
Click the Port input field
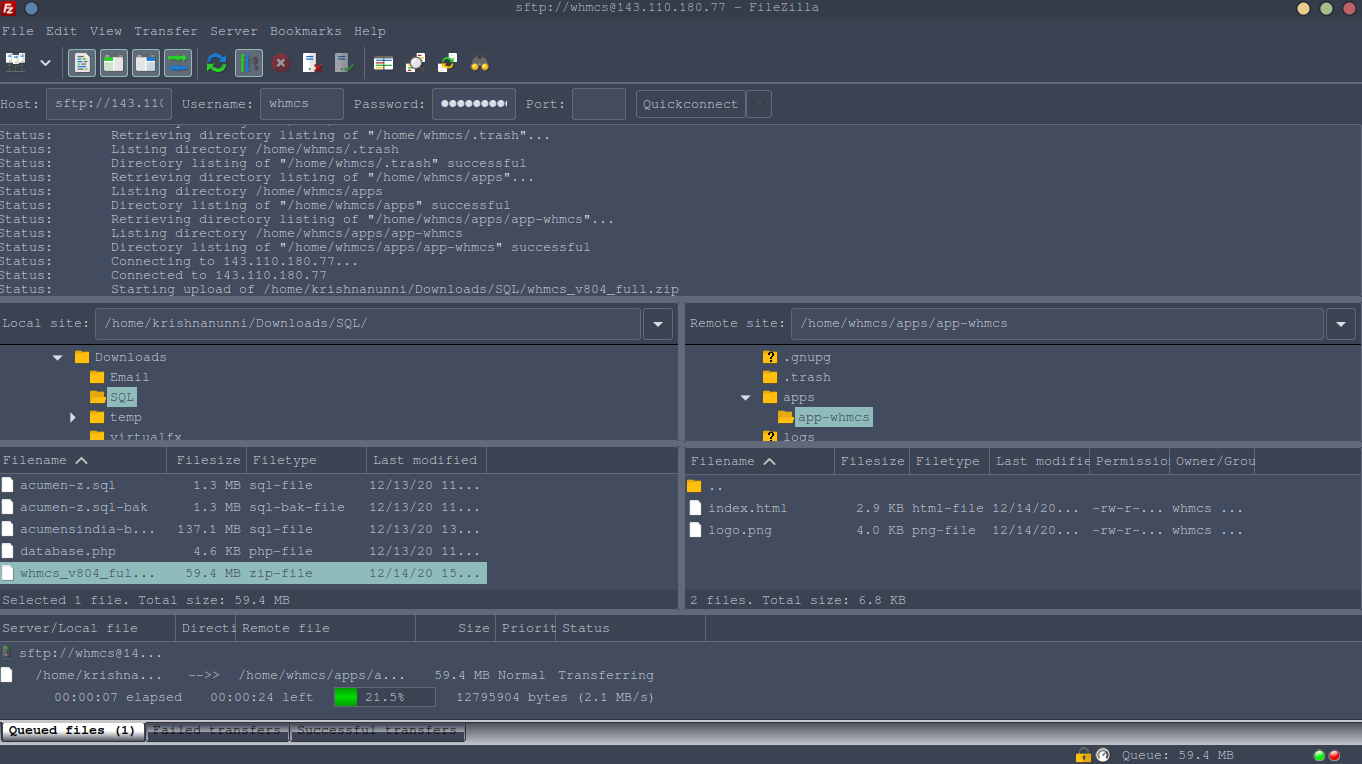598,104
